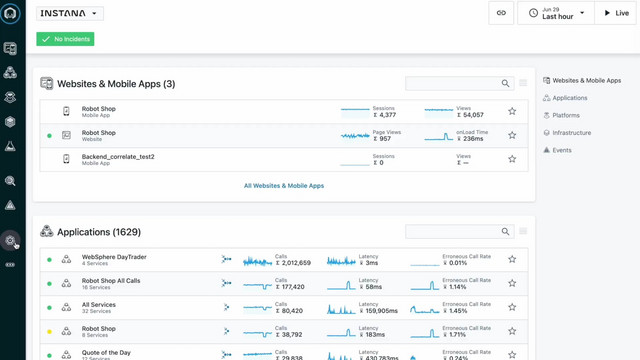640x360 pixels.
Task: Open Robot Shop Website entry
Action: (99, 133)
